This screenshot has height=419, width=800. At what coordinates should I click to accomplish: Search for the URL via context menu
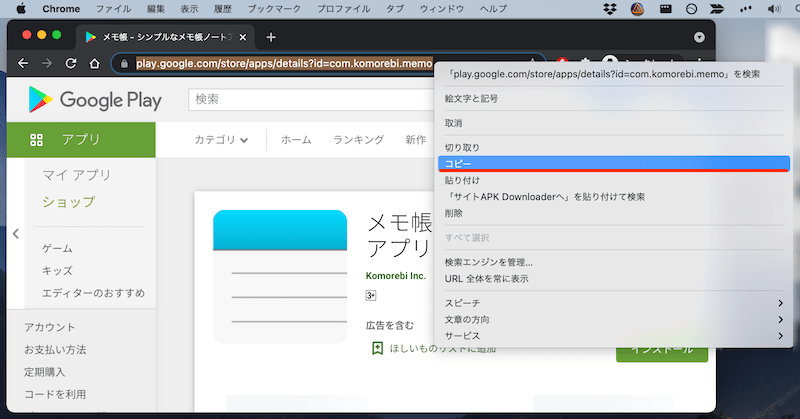point(614,74)
